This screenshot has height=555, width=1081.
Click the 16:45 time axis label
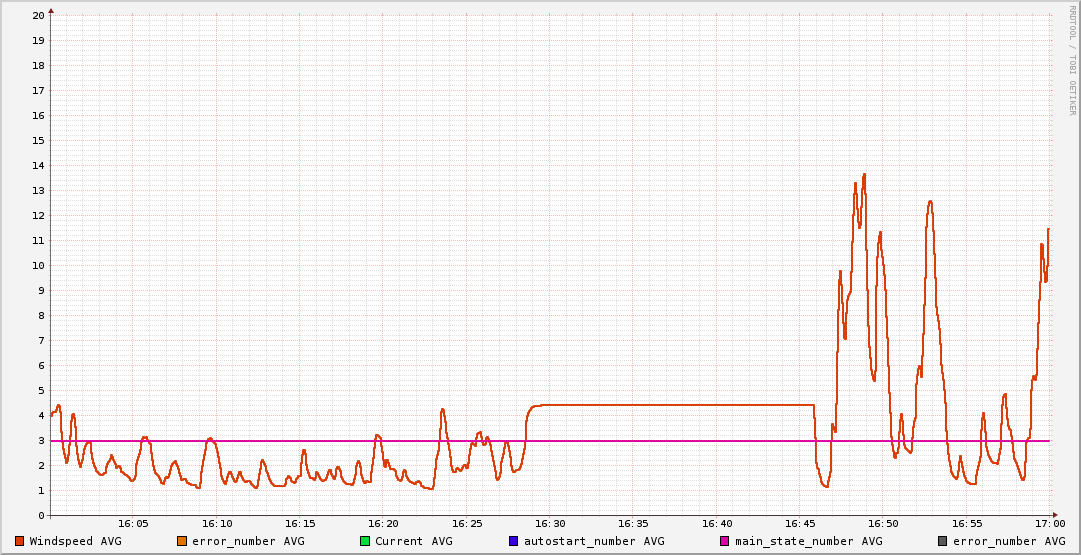click(800, 524)
